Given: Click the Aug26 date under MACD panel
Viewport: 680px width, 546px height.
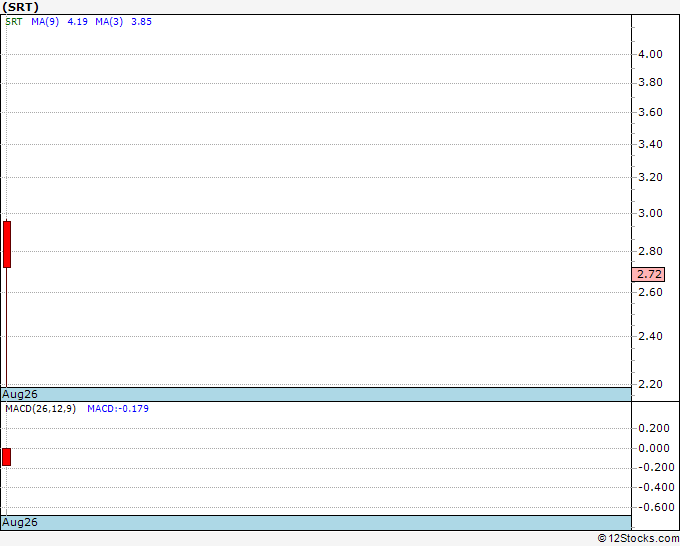Looking at the screenshot, I should pyautogui.click(x=20, y=522).
